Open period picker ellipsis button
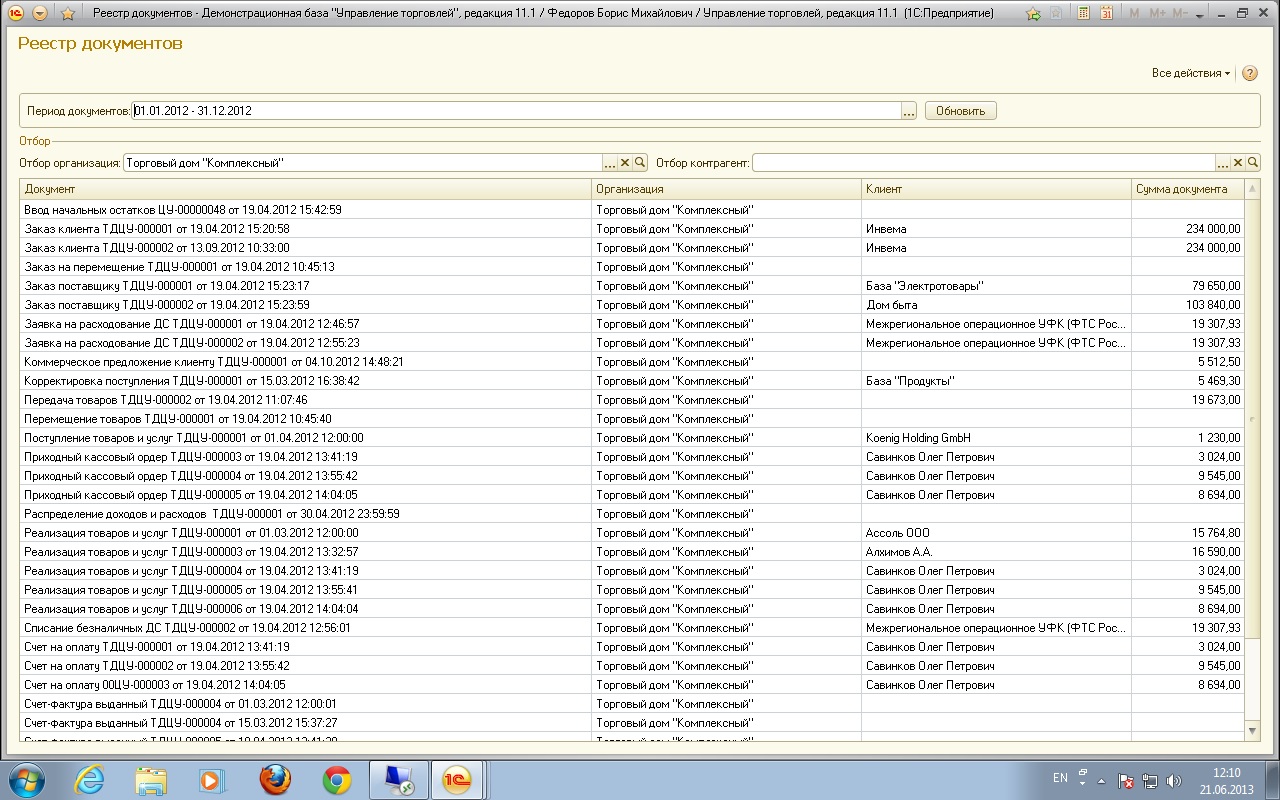Viewport: 1280px width, 800px height. 909,111
